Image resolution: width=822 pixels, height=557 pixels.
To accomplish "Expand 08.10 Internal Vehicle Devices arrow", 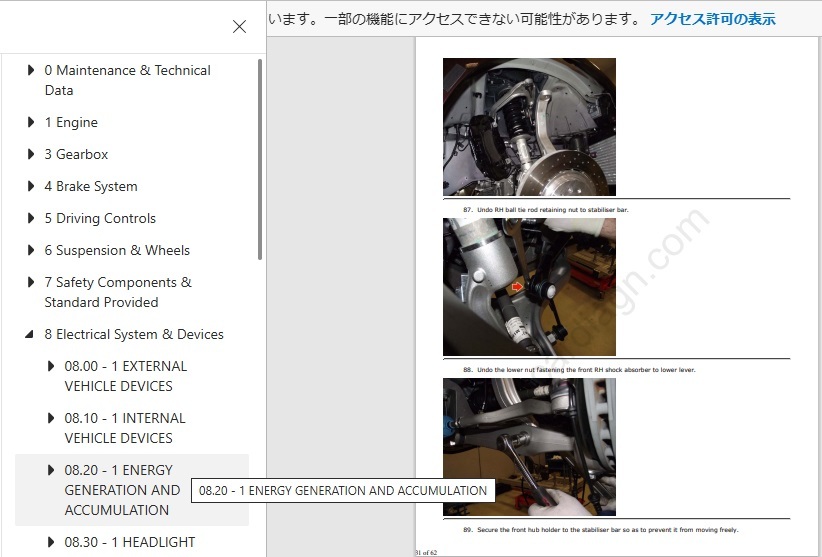I will click(51, 418).
